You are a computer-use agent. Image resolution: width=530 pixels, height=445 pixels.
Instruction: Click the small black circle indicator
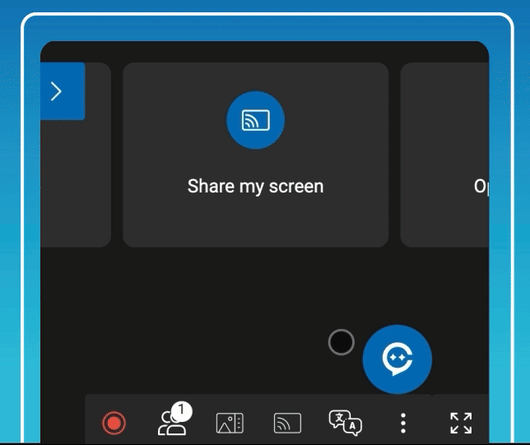point(341,342)
